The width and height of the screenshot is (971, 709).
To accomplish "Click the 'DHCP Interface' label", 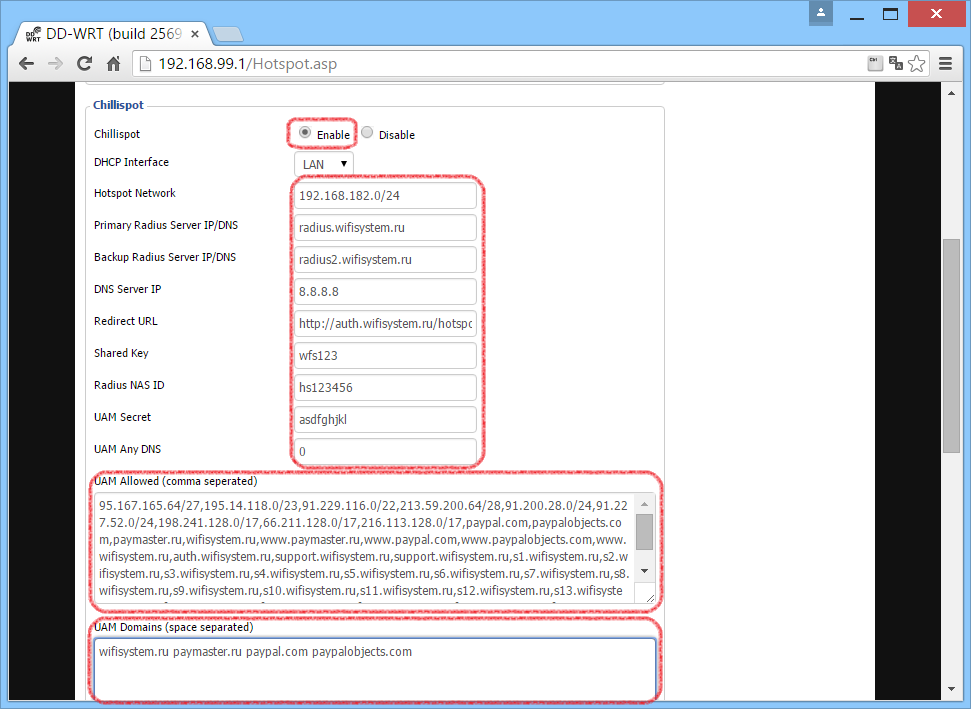I will point(131,162).
